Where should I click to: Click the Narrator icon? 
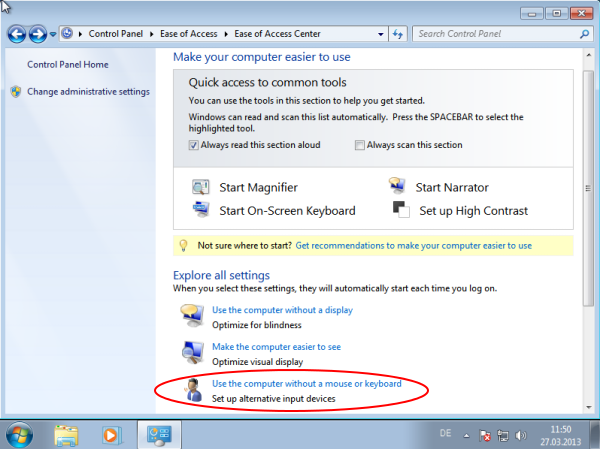click(x=397, y=185)
